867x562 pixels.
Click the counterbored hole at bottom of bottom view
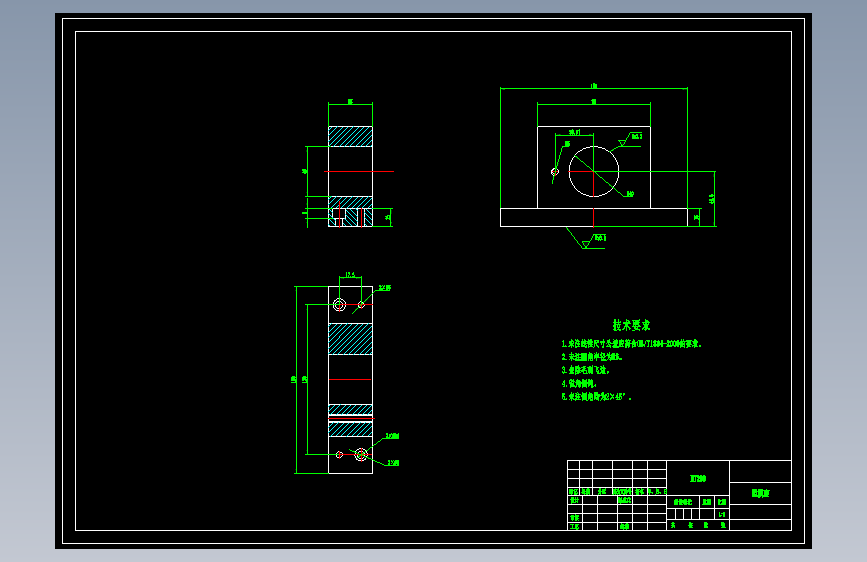(361, 455)
